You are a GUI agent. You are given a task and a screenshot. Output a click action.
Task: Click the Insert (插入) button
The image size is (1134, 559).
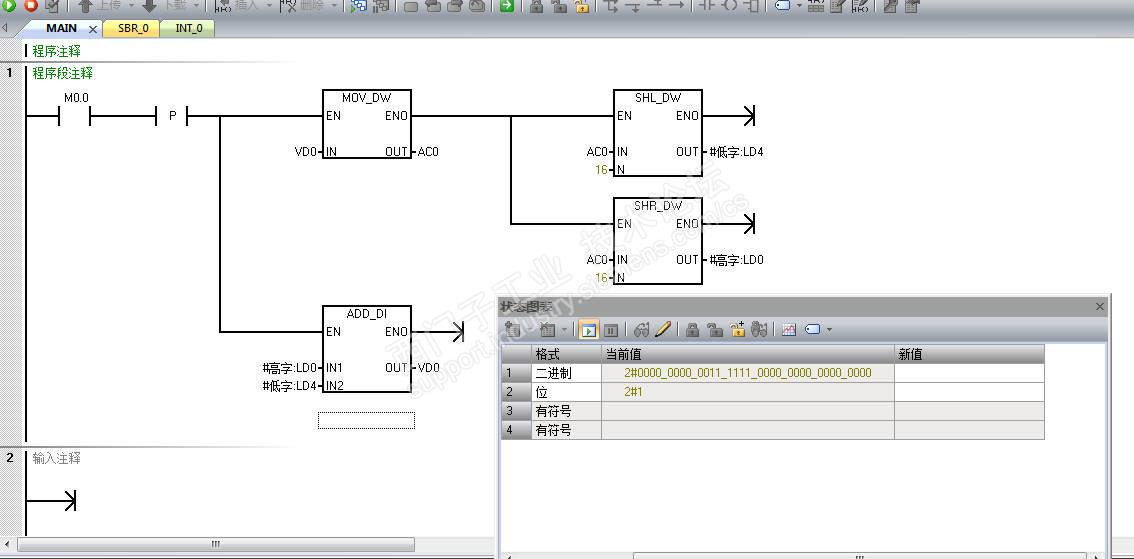click(x=237, y=5)
